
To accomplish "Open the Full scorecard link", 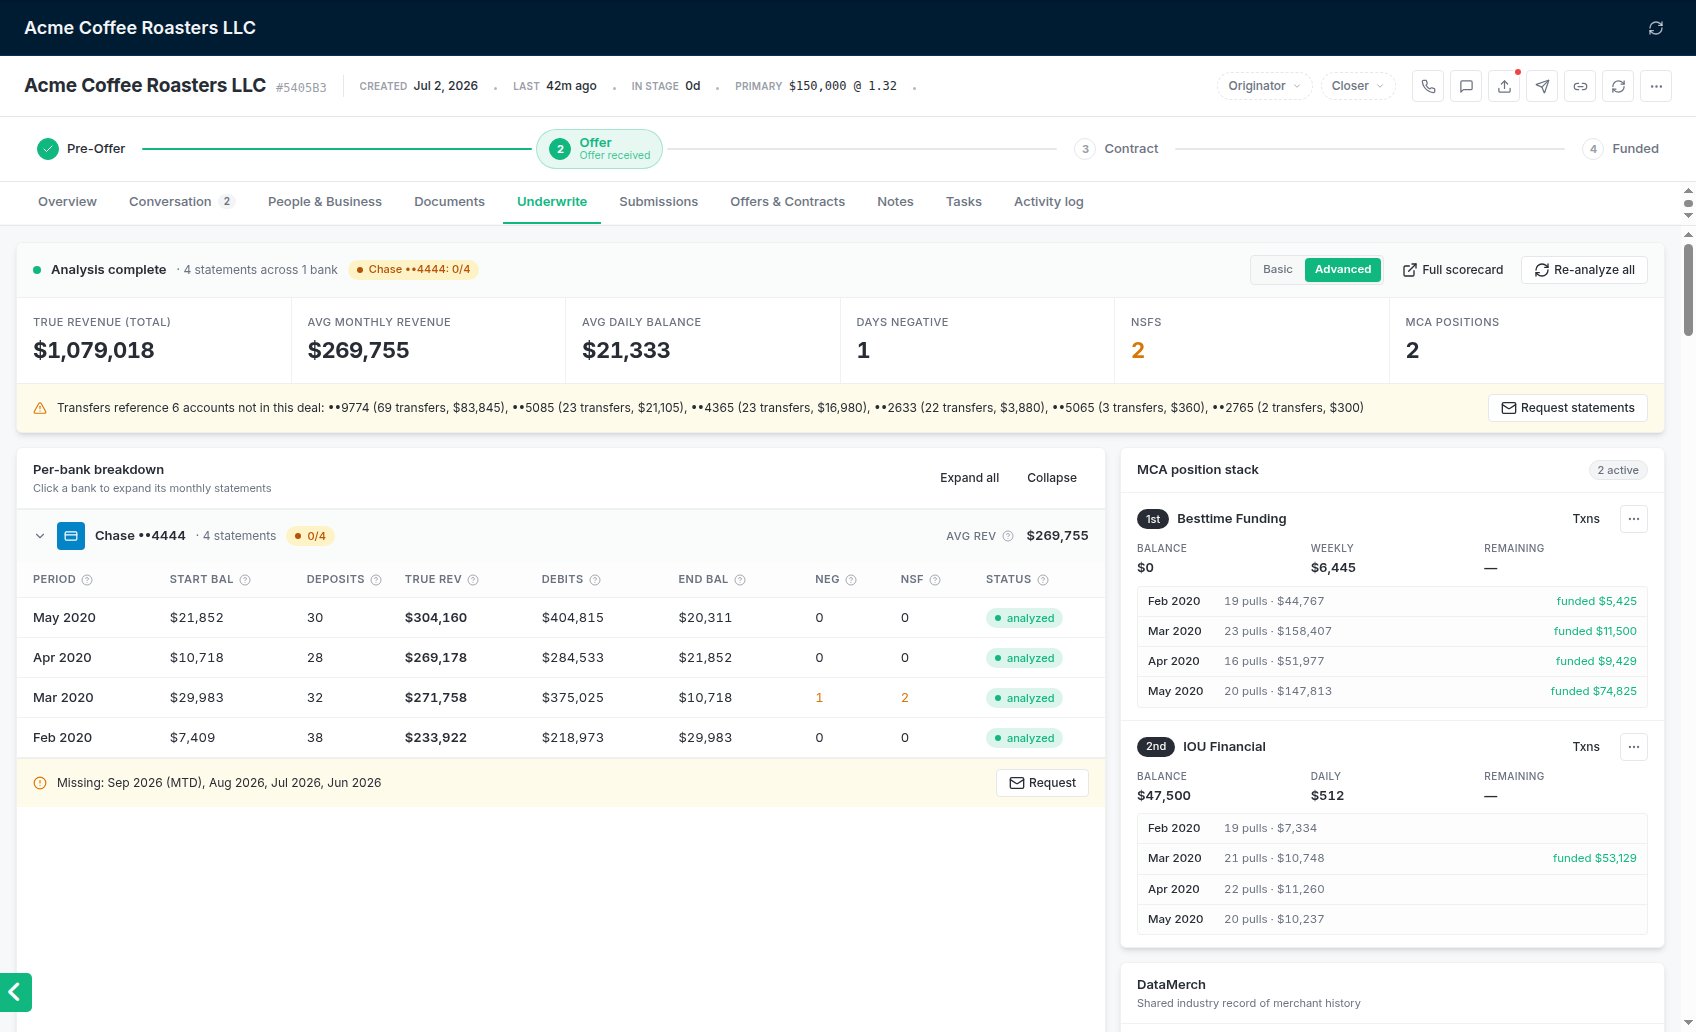I will (x=1453, y=270).
